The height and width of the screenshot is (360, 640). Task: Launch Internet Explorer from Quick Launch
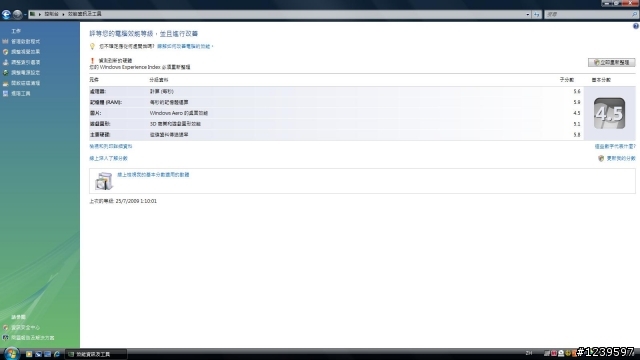pos(57,354)
